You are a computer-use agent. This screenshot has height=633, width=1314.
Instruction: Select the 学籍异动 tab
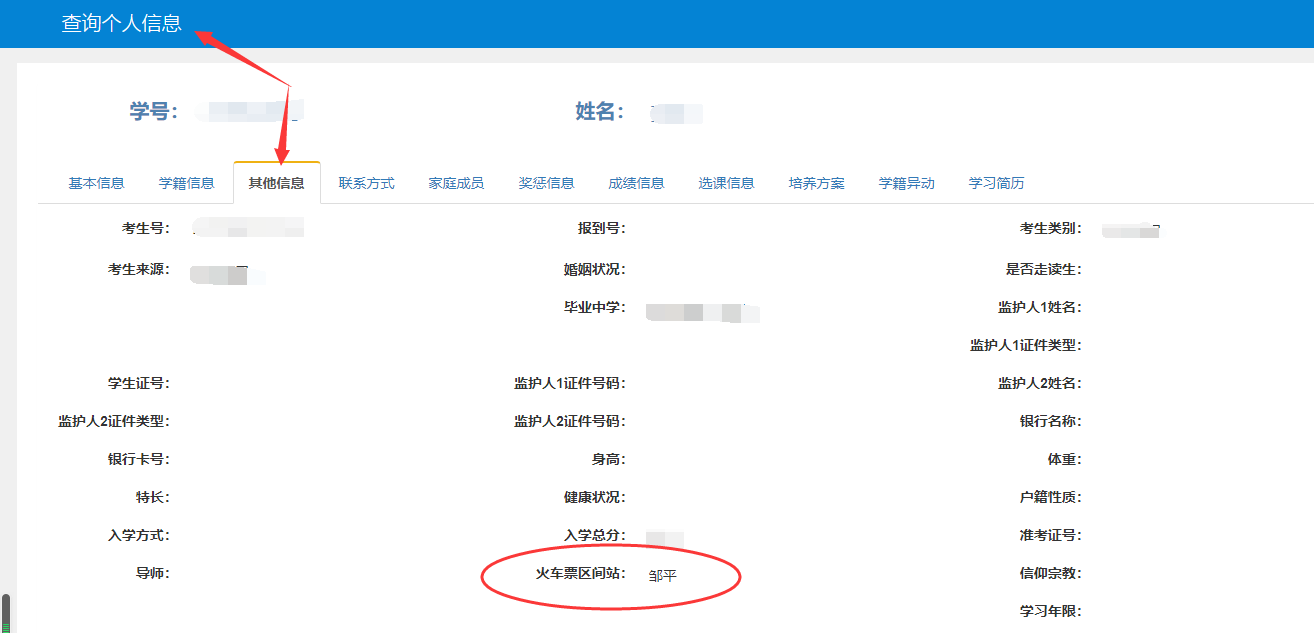tap(906, 183)
